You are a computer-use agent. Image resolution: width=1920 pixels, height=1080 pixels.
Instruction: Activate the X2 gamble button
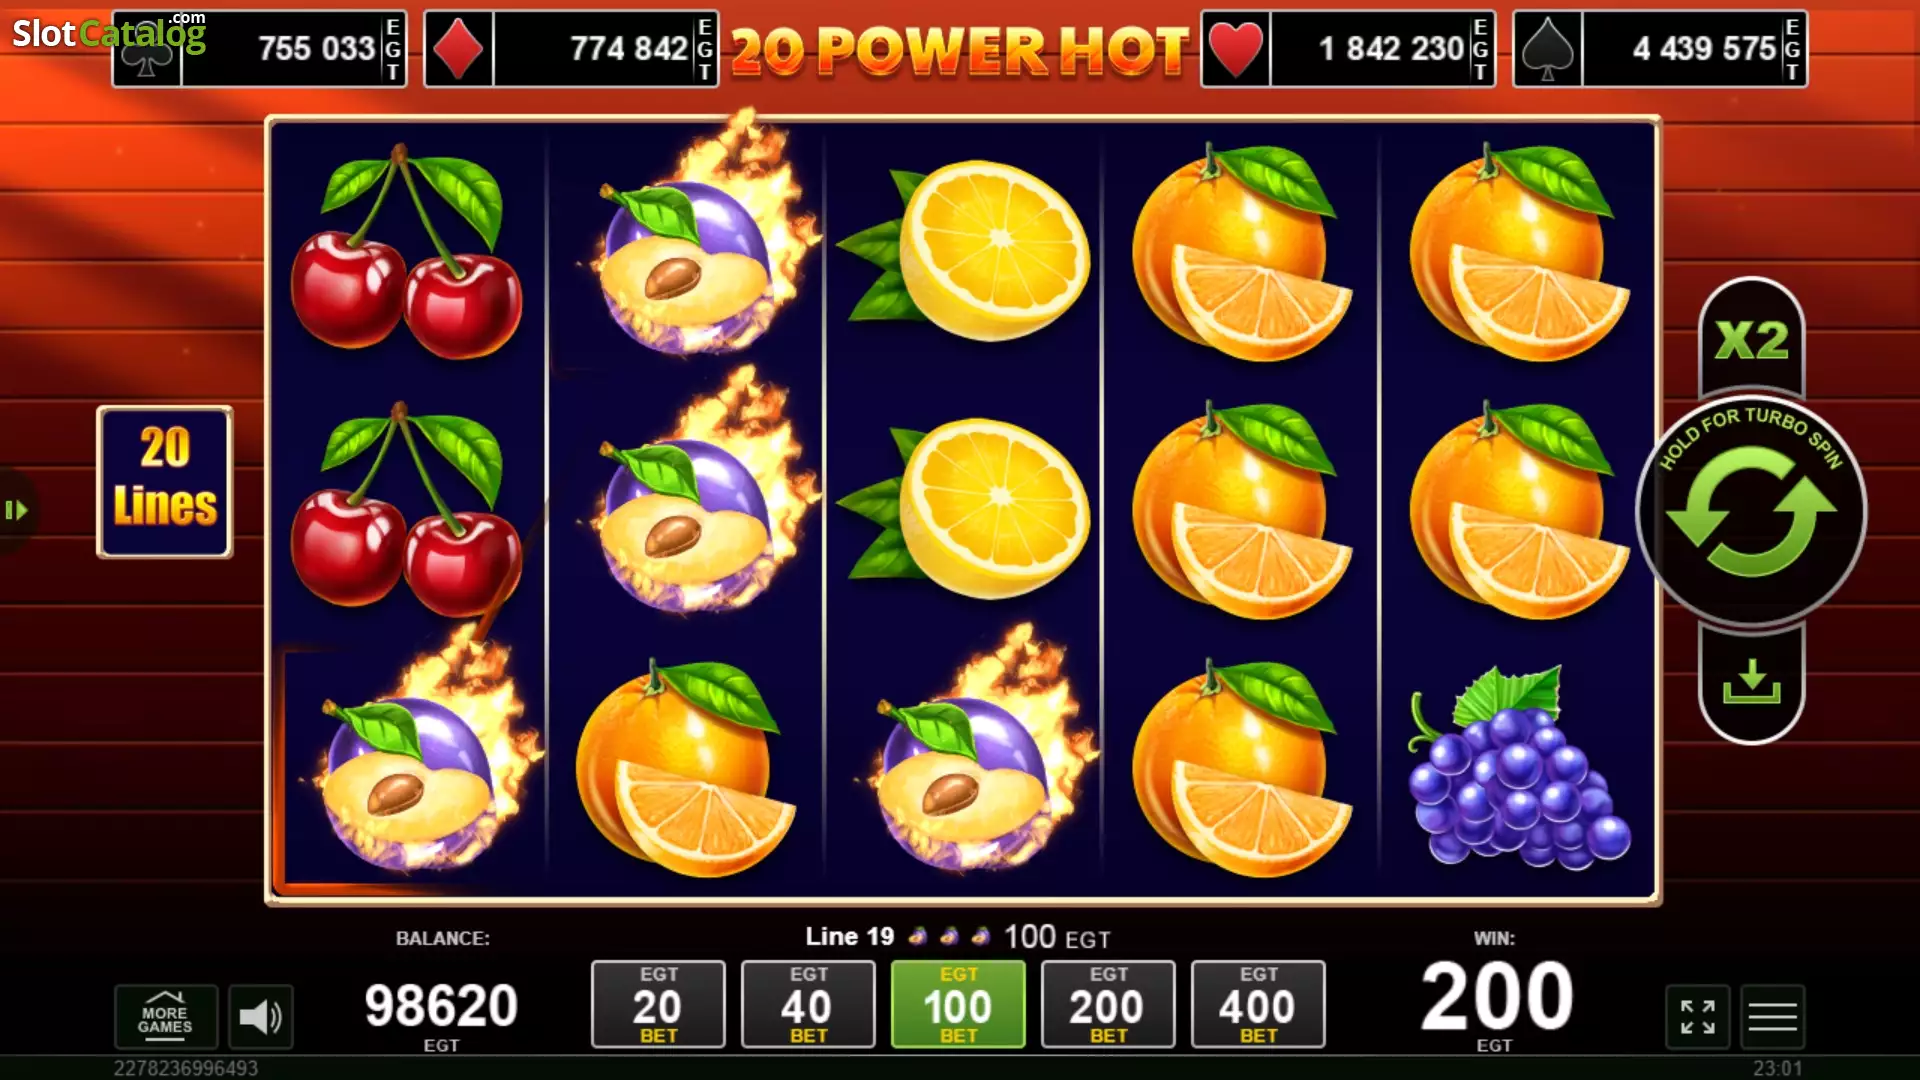tap(1751, 337)
